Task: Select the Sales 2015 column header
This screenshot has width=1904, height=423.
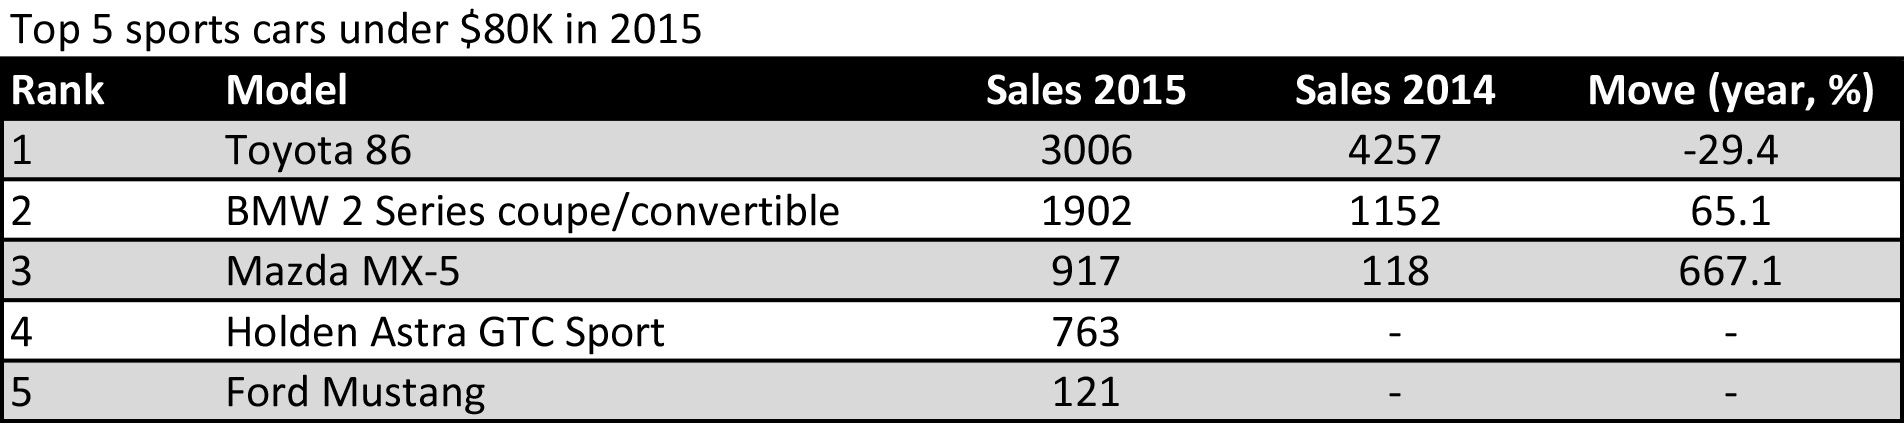Action: (1086, 91)
